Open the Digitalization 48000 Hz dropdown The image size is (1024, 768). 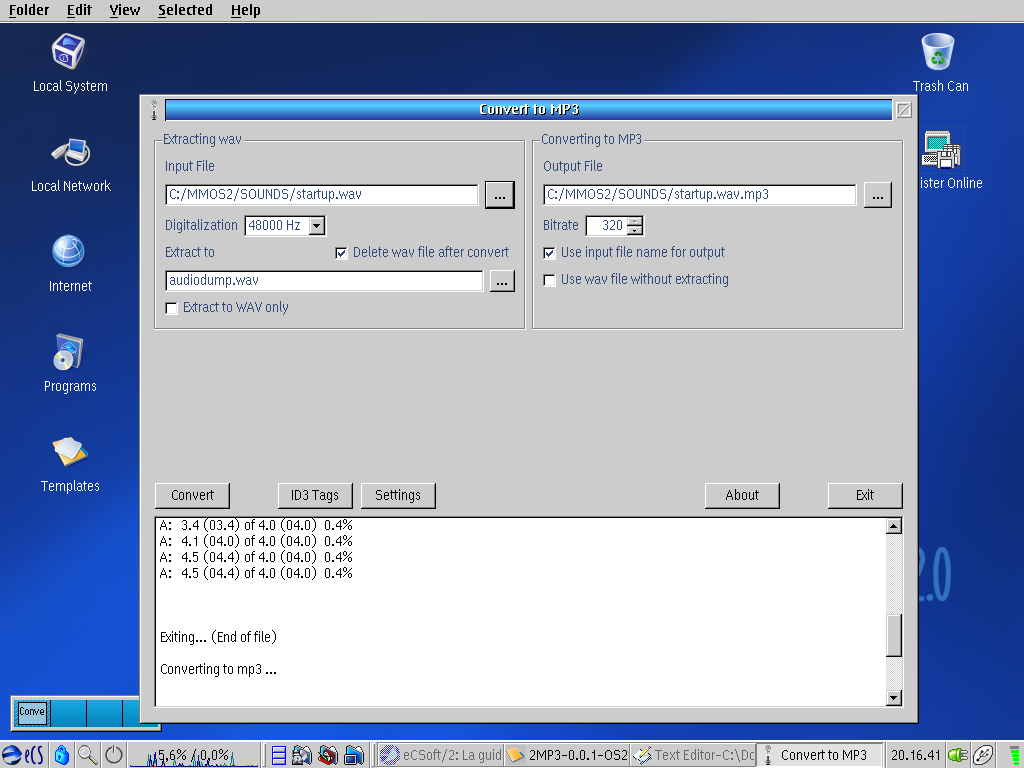coord(317,225)
